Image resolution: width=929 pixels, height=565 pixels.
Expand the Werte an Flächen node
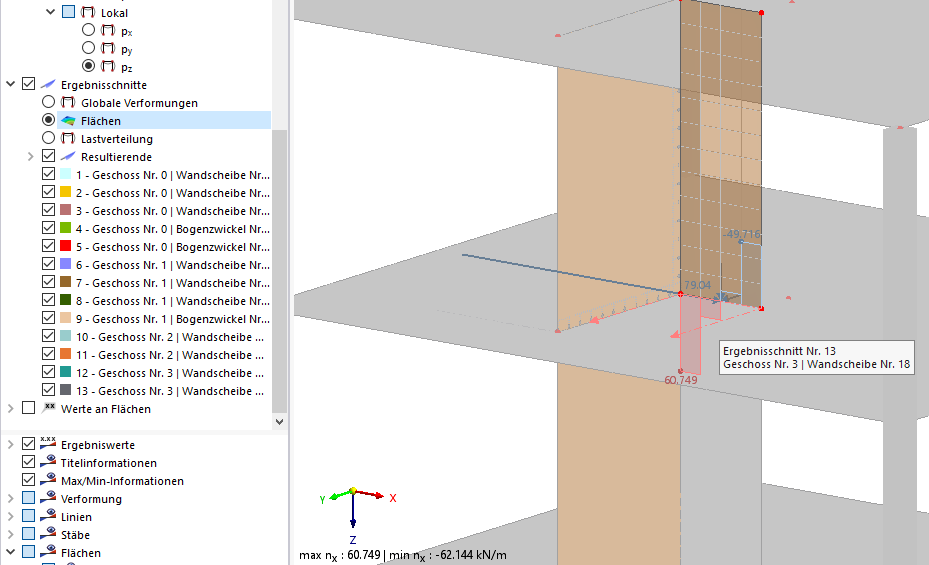(10, 409)
